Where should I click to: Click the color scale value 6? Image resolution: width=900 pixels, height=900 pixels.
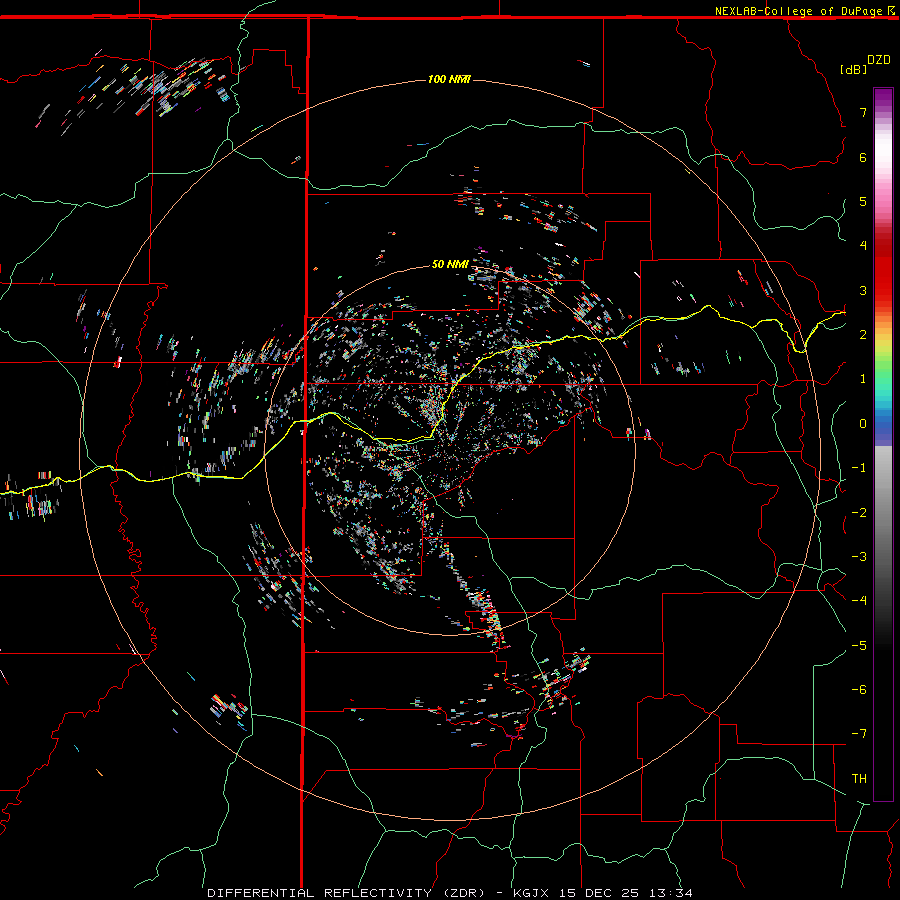(x=863, y=157)
